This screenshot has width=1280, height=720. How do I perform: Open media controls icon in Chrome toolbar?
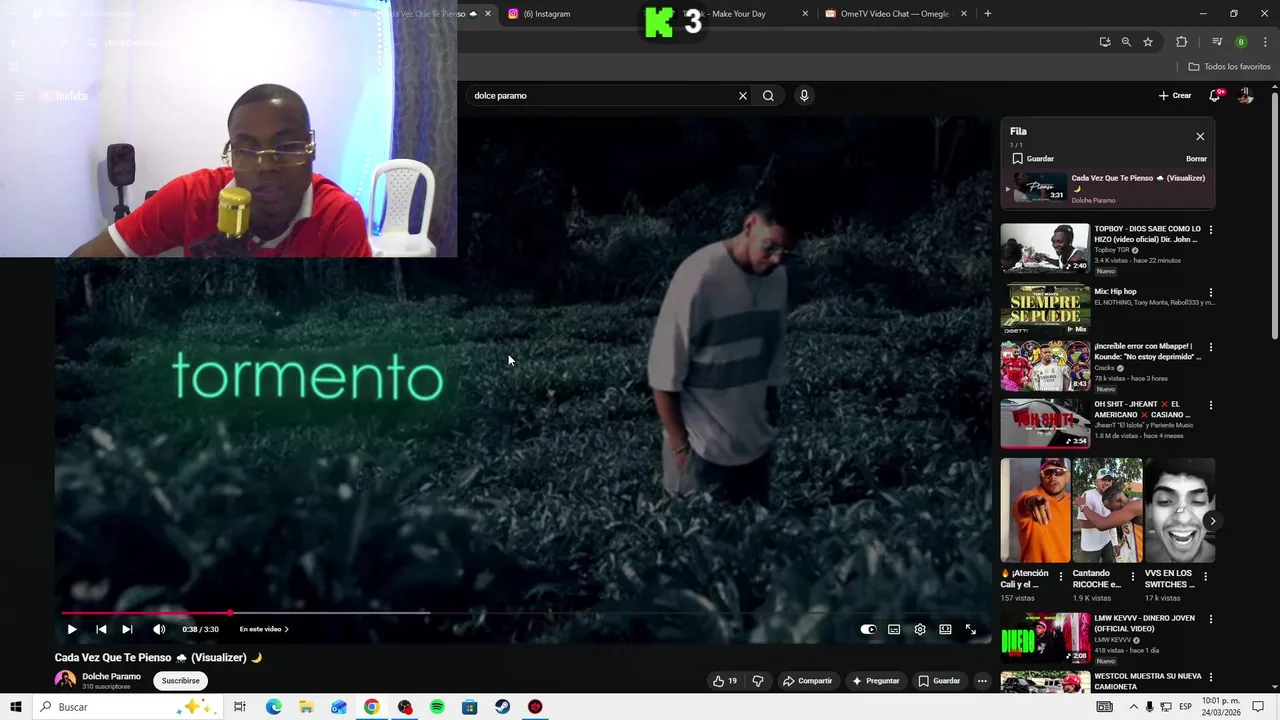point(1217,42)
